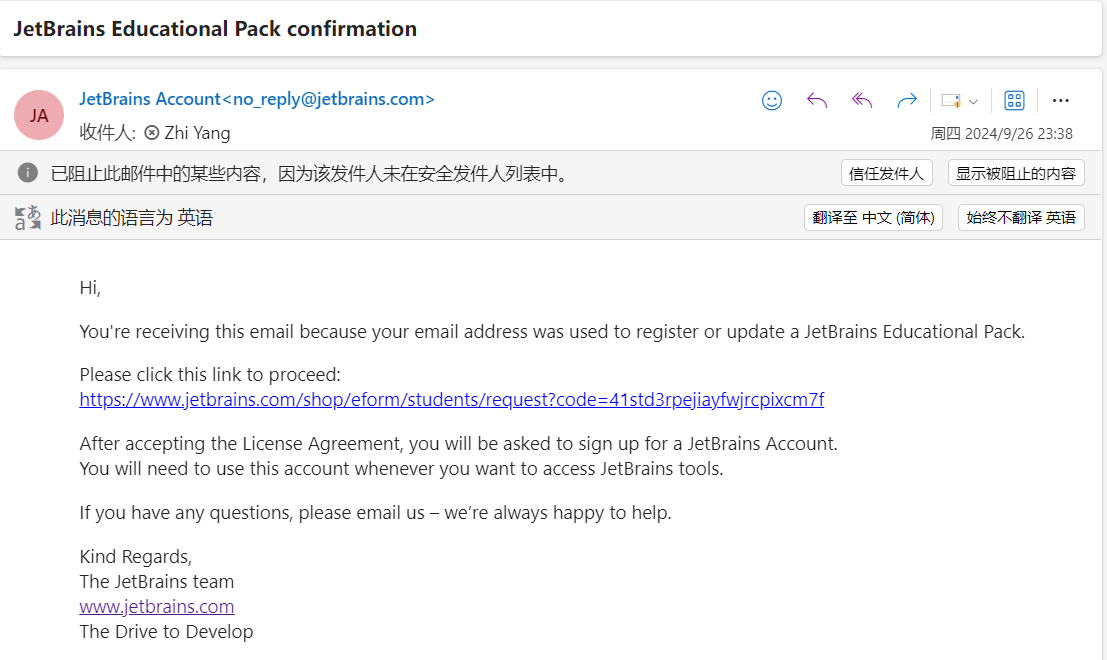The width and height of the screenshot is (1107, 660).
Task: Open the three-dot more actions menu
Action: pyautogui.click(x=1060, y=100)
